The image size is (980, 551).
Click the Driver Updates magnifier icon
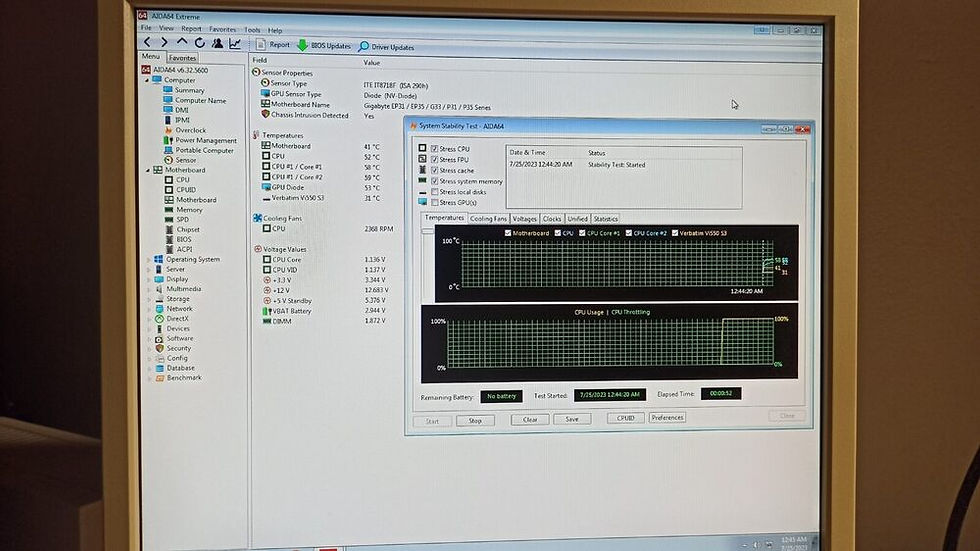pos(364,47)
